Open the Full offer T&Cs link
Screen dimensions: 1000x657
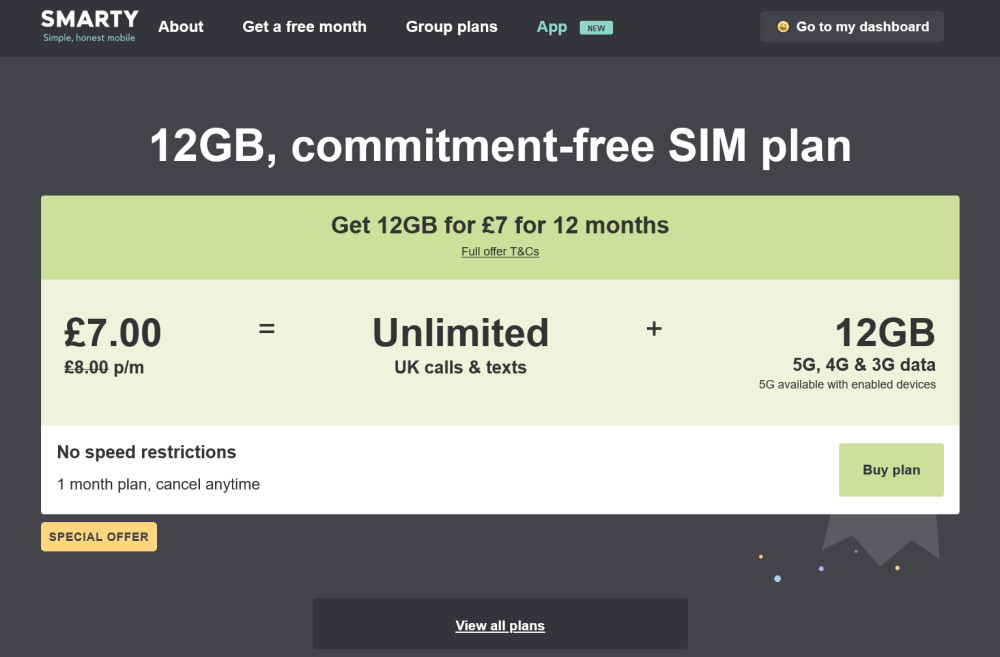point(500,251)
